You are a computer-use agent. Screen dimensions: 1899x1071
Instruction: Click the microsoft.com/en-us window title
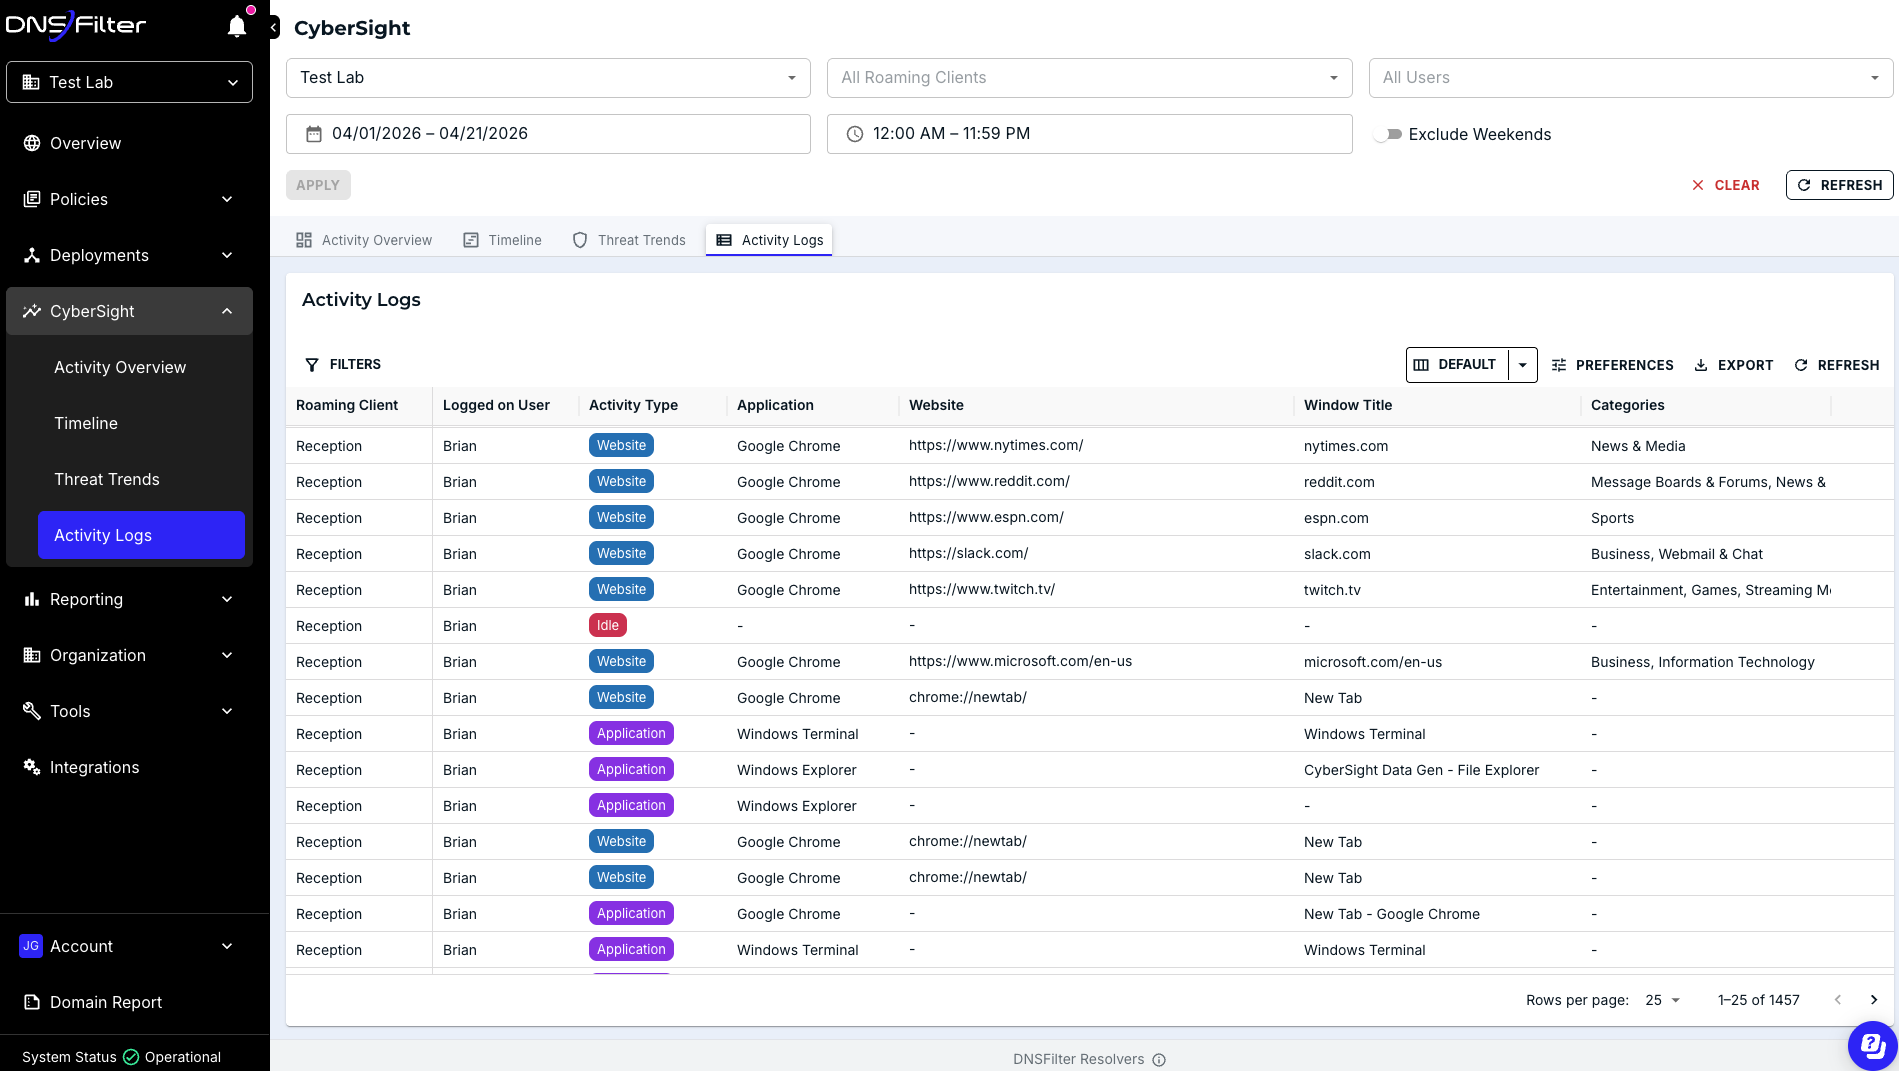(1373, 662)
